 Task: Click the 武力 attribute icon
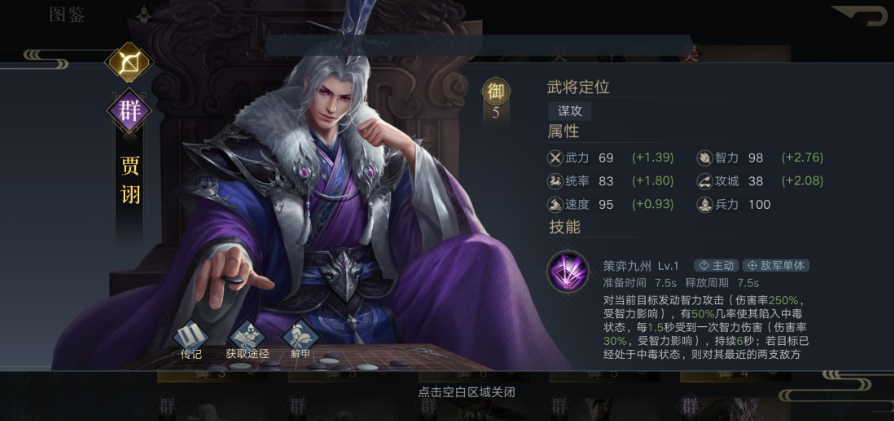click(554, 157)
